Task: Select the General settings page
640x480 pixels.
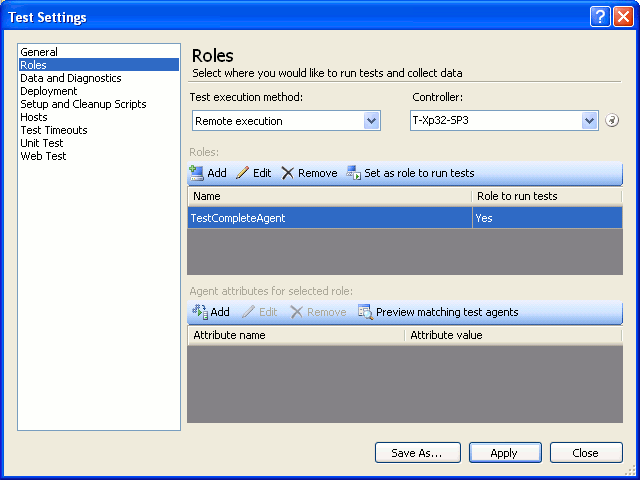Action: click(x=39, y=52)
